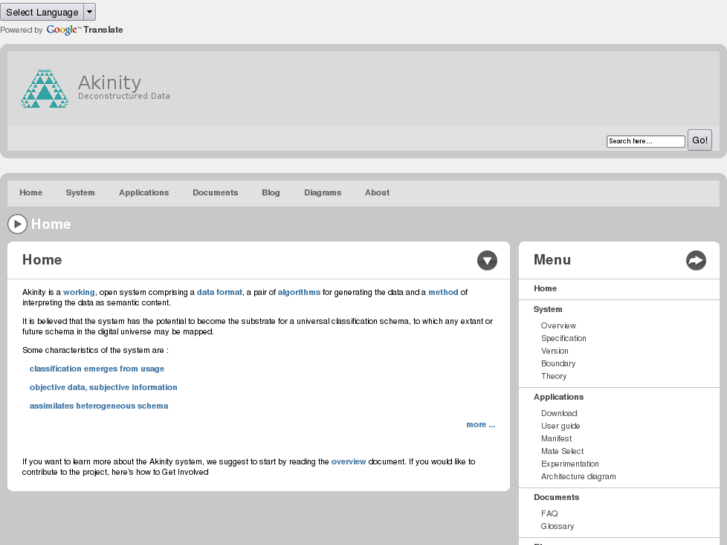This screenshot has height=545, width=727.
Task: Open System in the top navigation bar
Action: [x=80, y=192]
